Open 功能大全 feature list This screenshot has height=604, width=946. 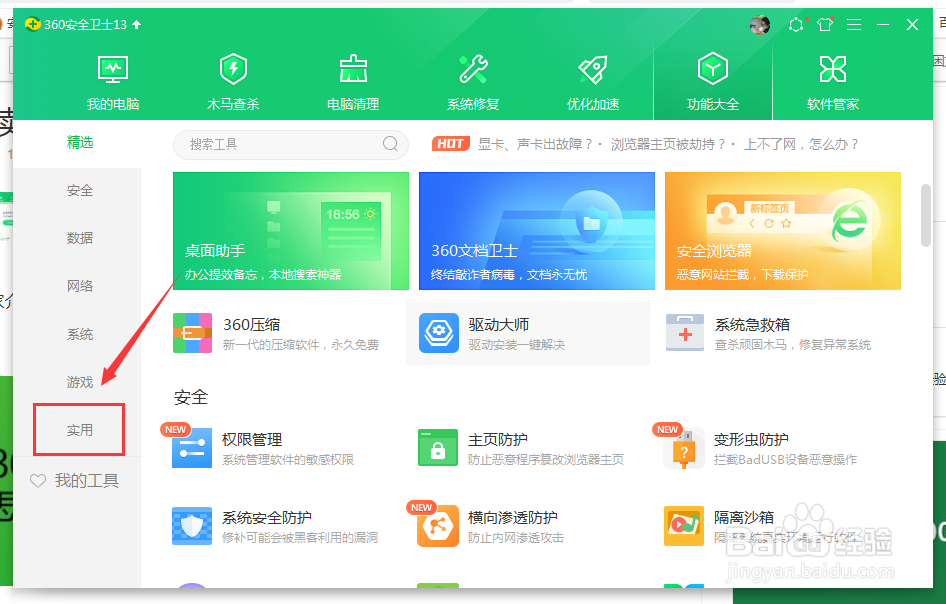pyautogui.click(x=713, y=83)
